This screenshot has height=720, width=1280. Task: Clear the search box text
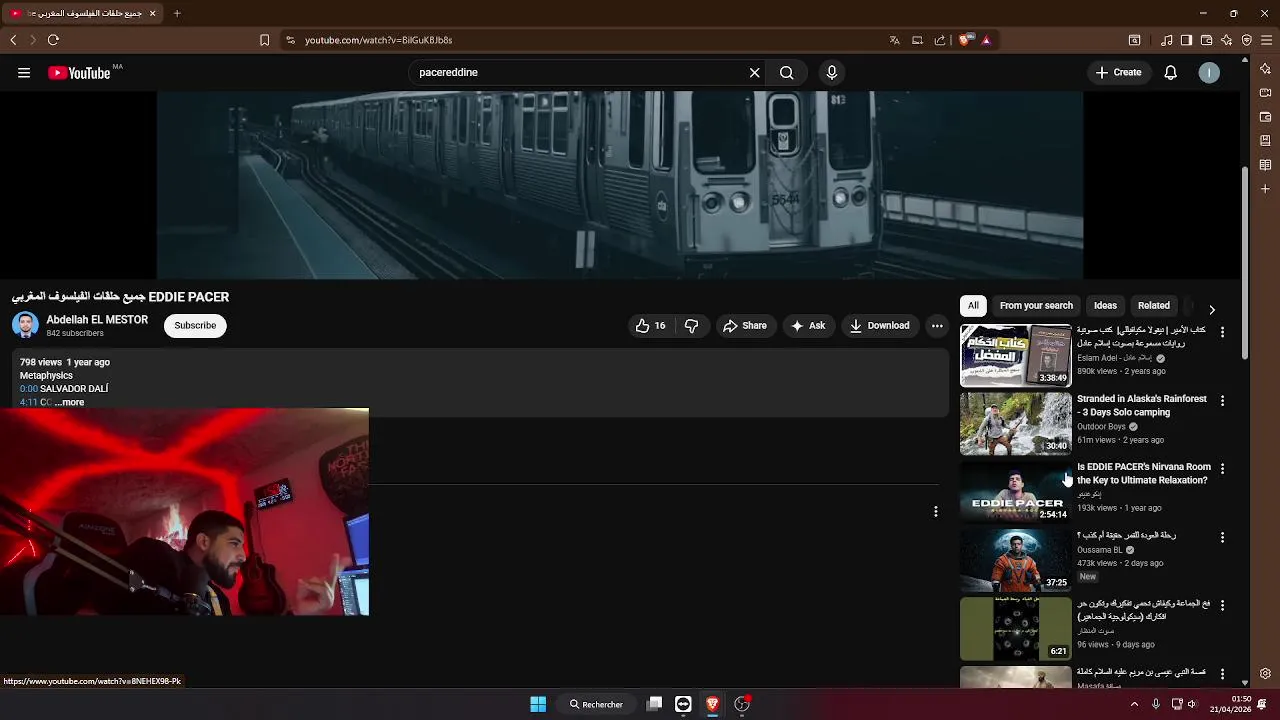tap(755, 72)
